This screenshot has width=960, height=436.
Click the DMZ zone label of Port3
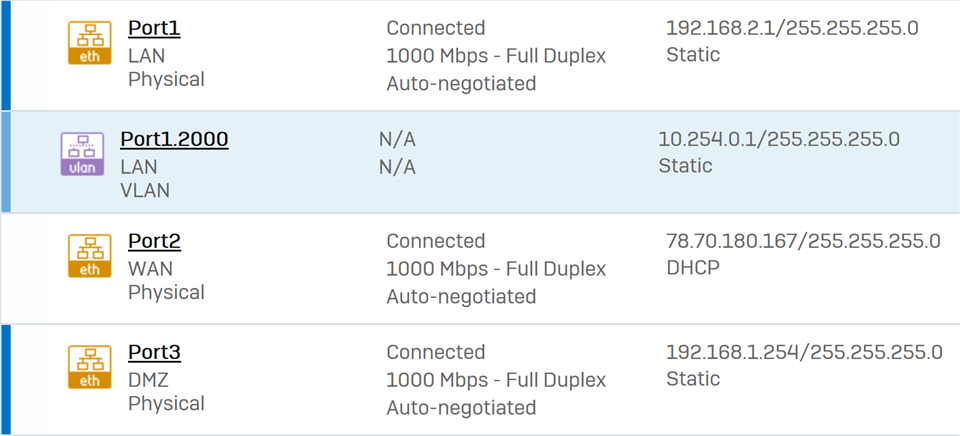(x=148, y=380)
